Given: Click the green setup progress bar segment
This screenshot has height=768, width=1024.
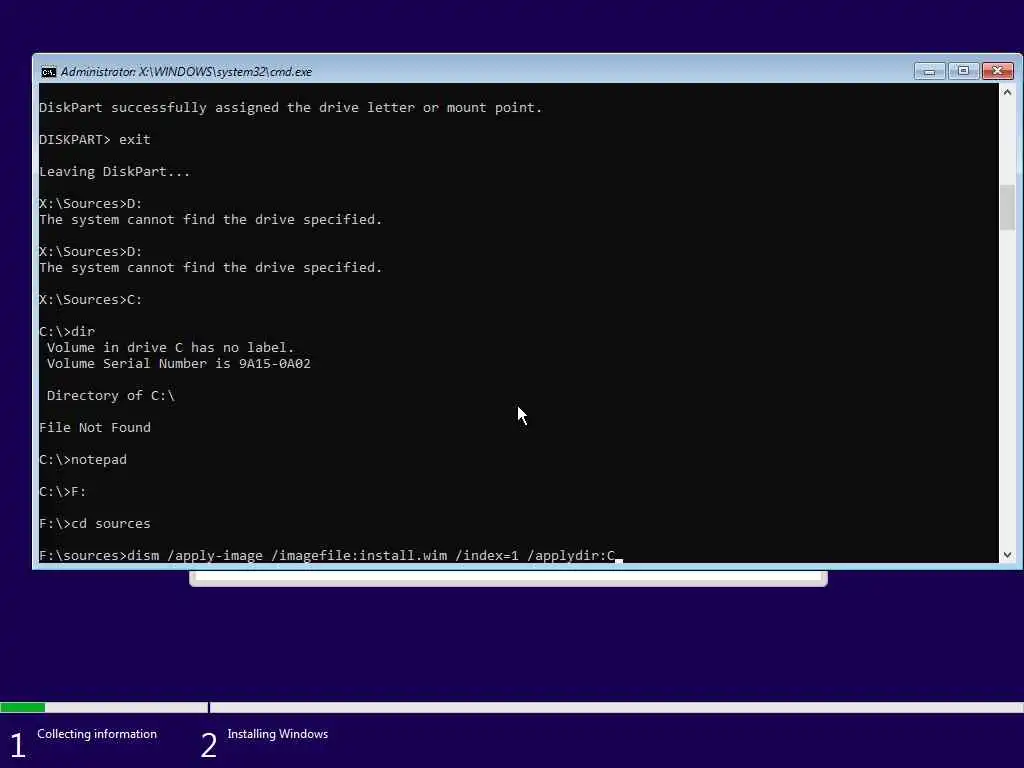Looking at the screenshot, I should 23,707.
